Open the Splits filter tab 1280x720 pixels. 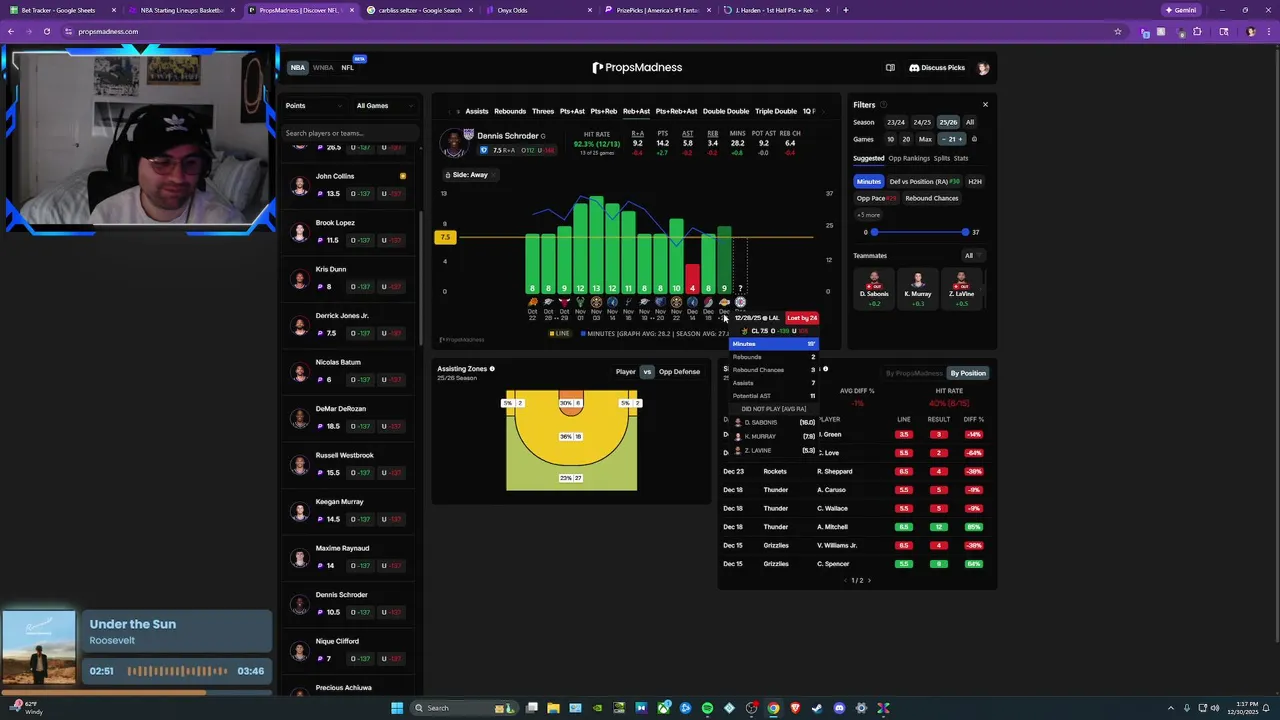coord(942,158)
